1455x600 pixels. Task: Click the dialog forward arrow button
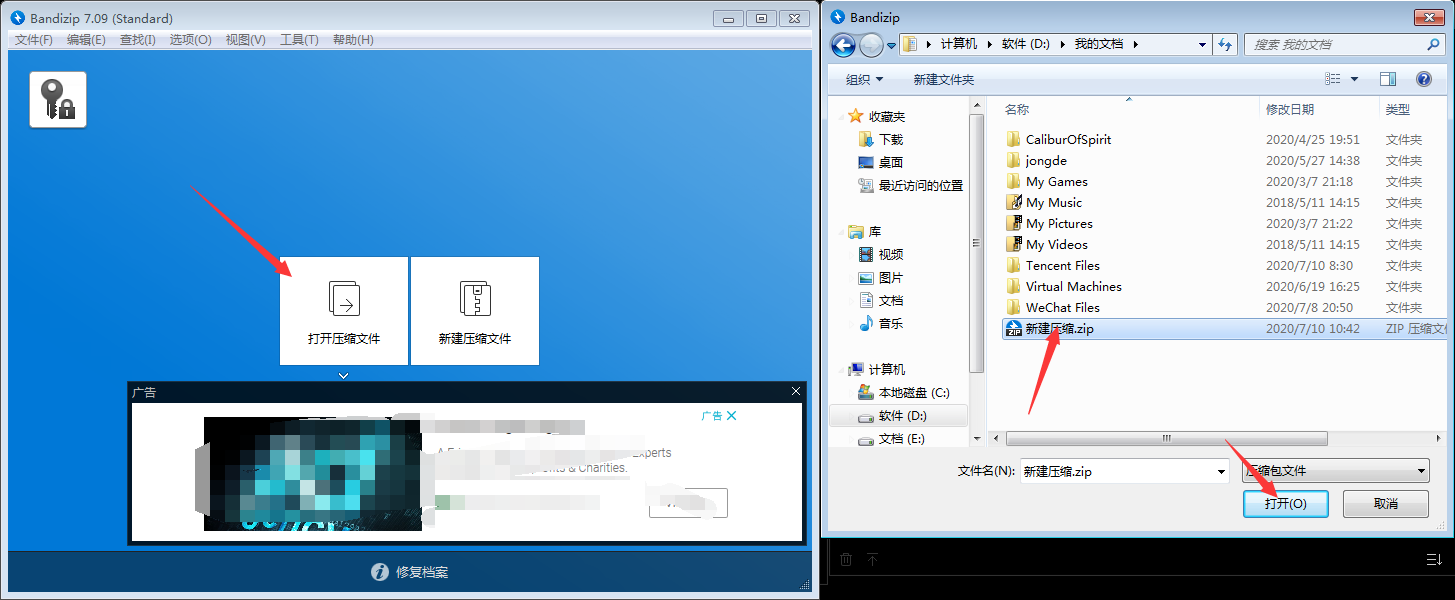point(871,44)
